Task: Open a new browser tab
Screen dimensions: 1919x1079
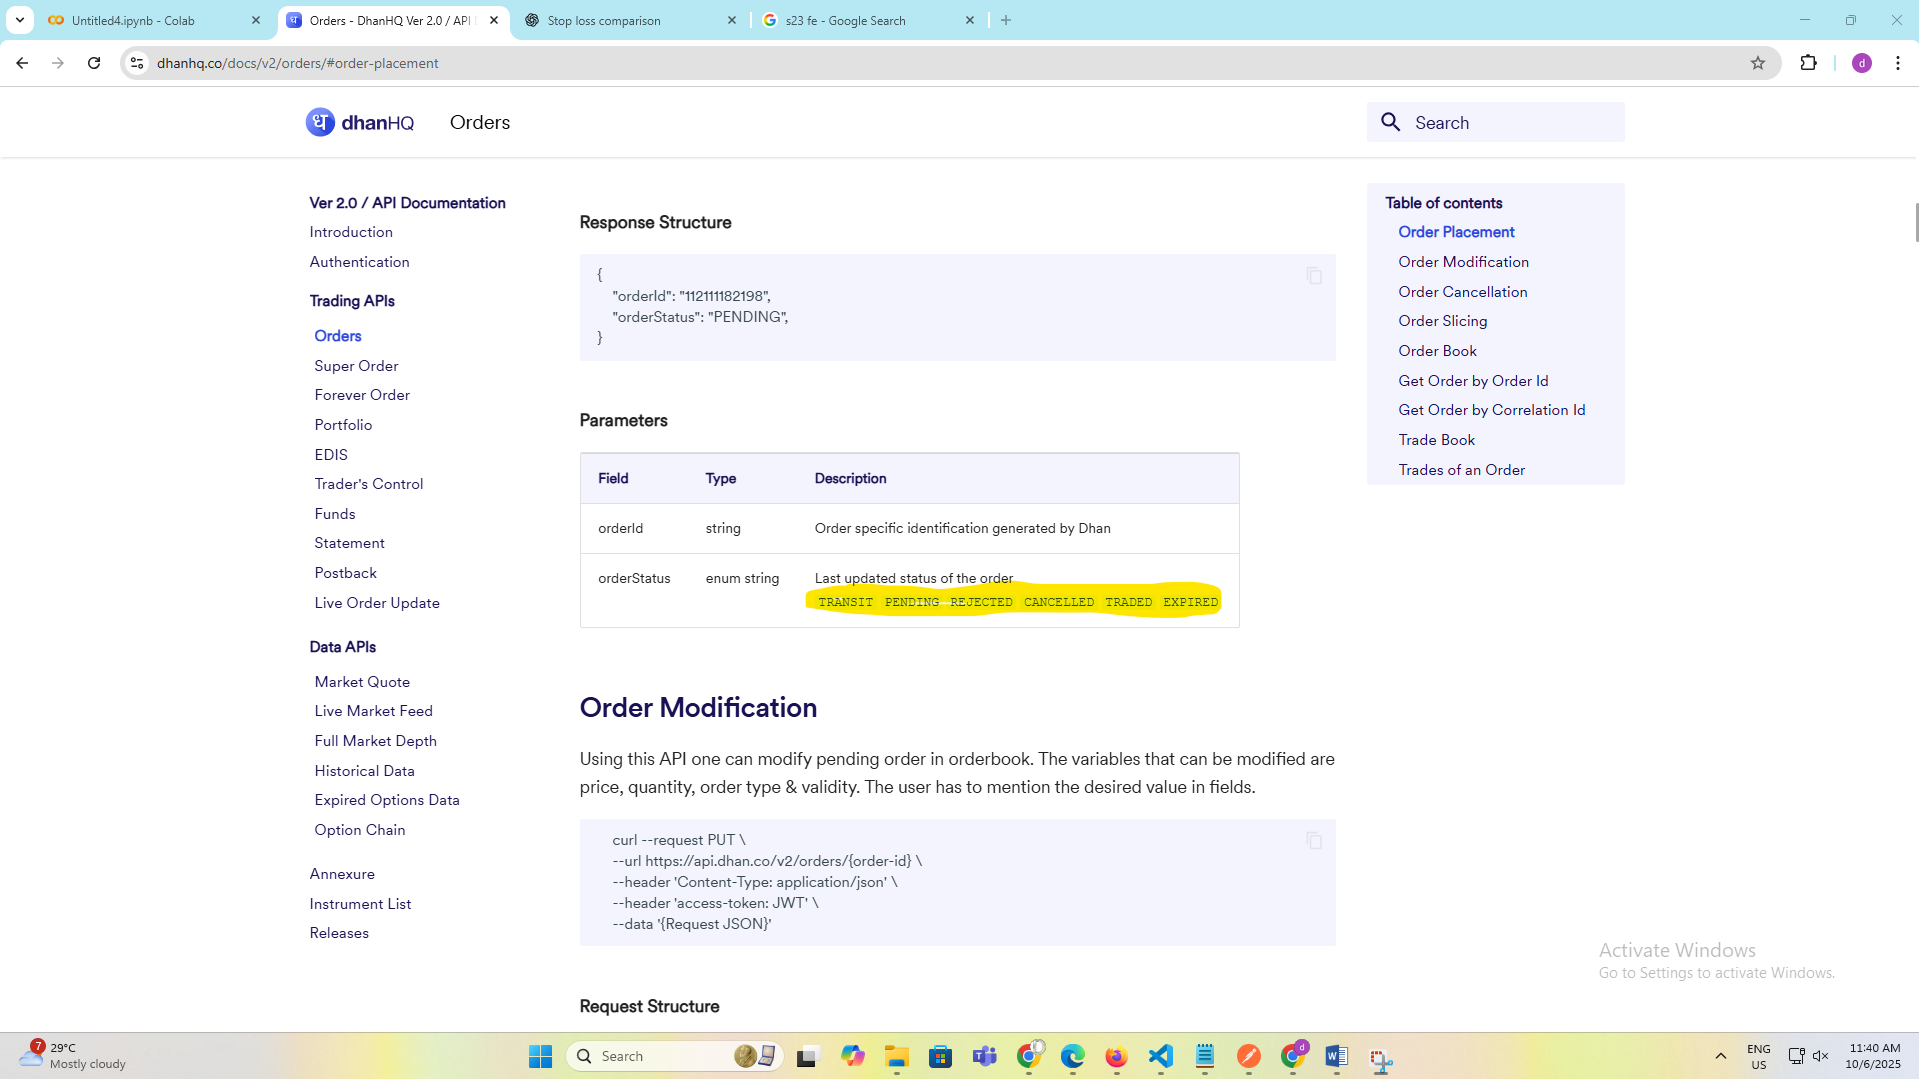Action: tap(1006, 20)
